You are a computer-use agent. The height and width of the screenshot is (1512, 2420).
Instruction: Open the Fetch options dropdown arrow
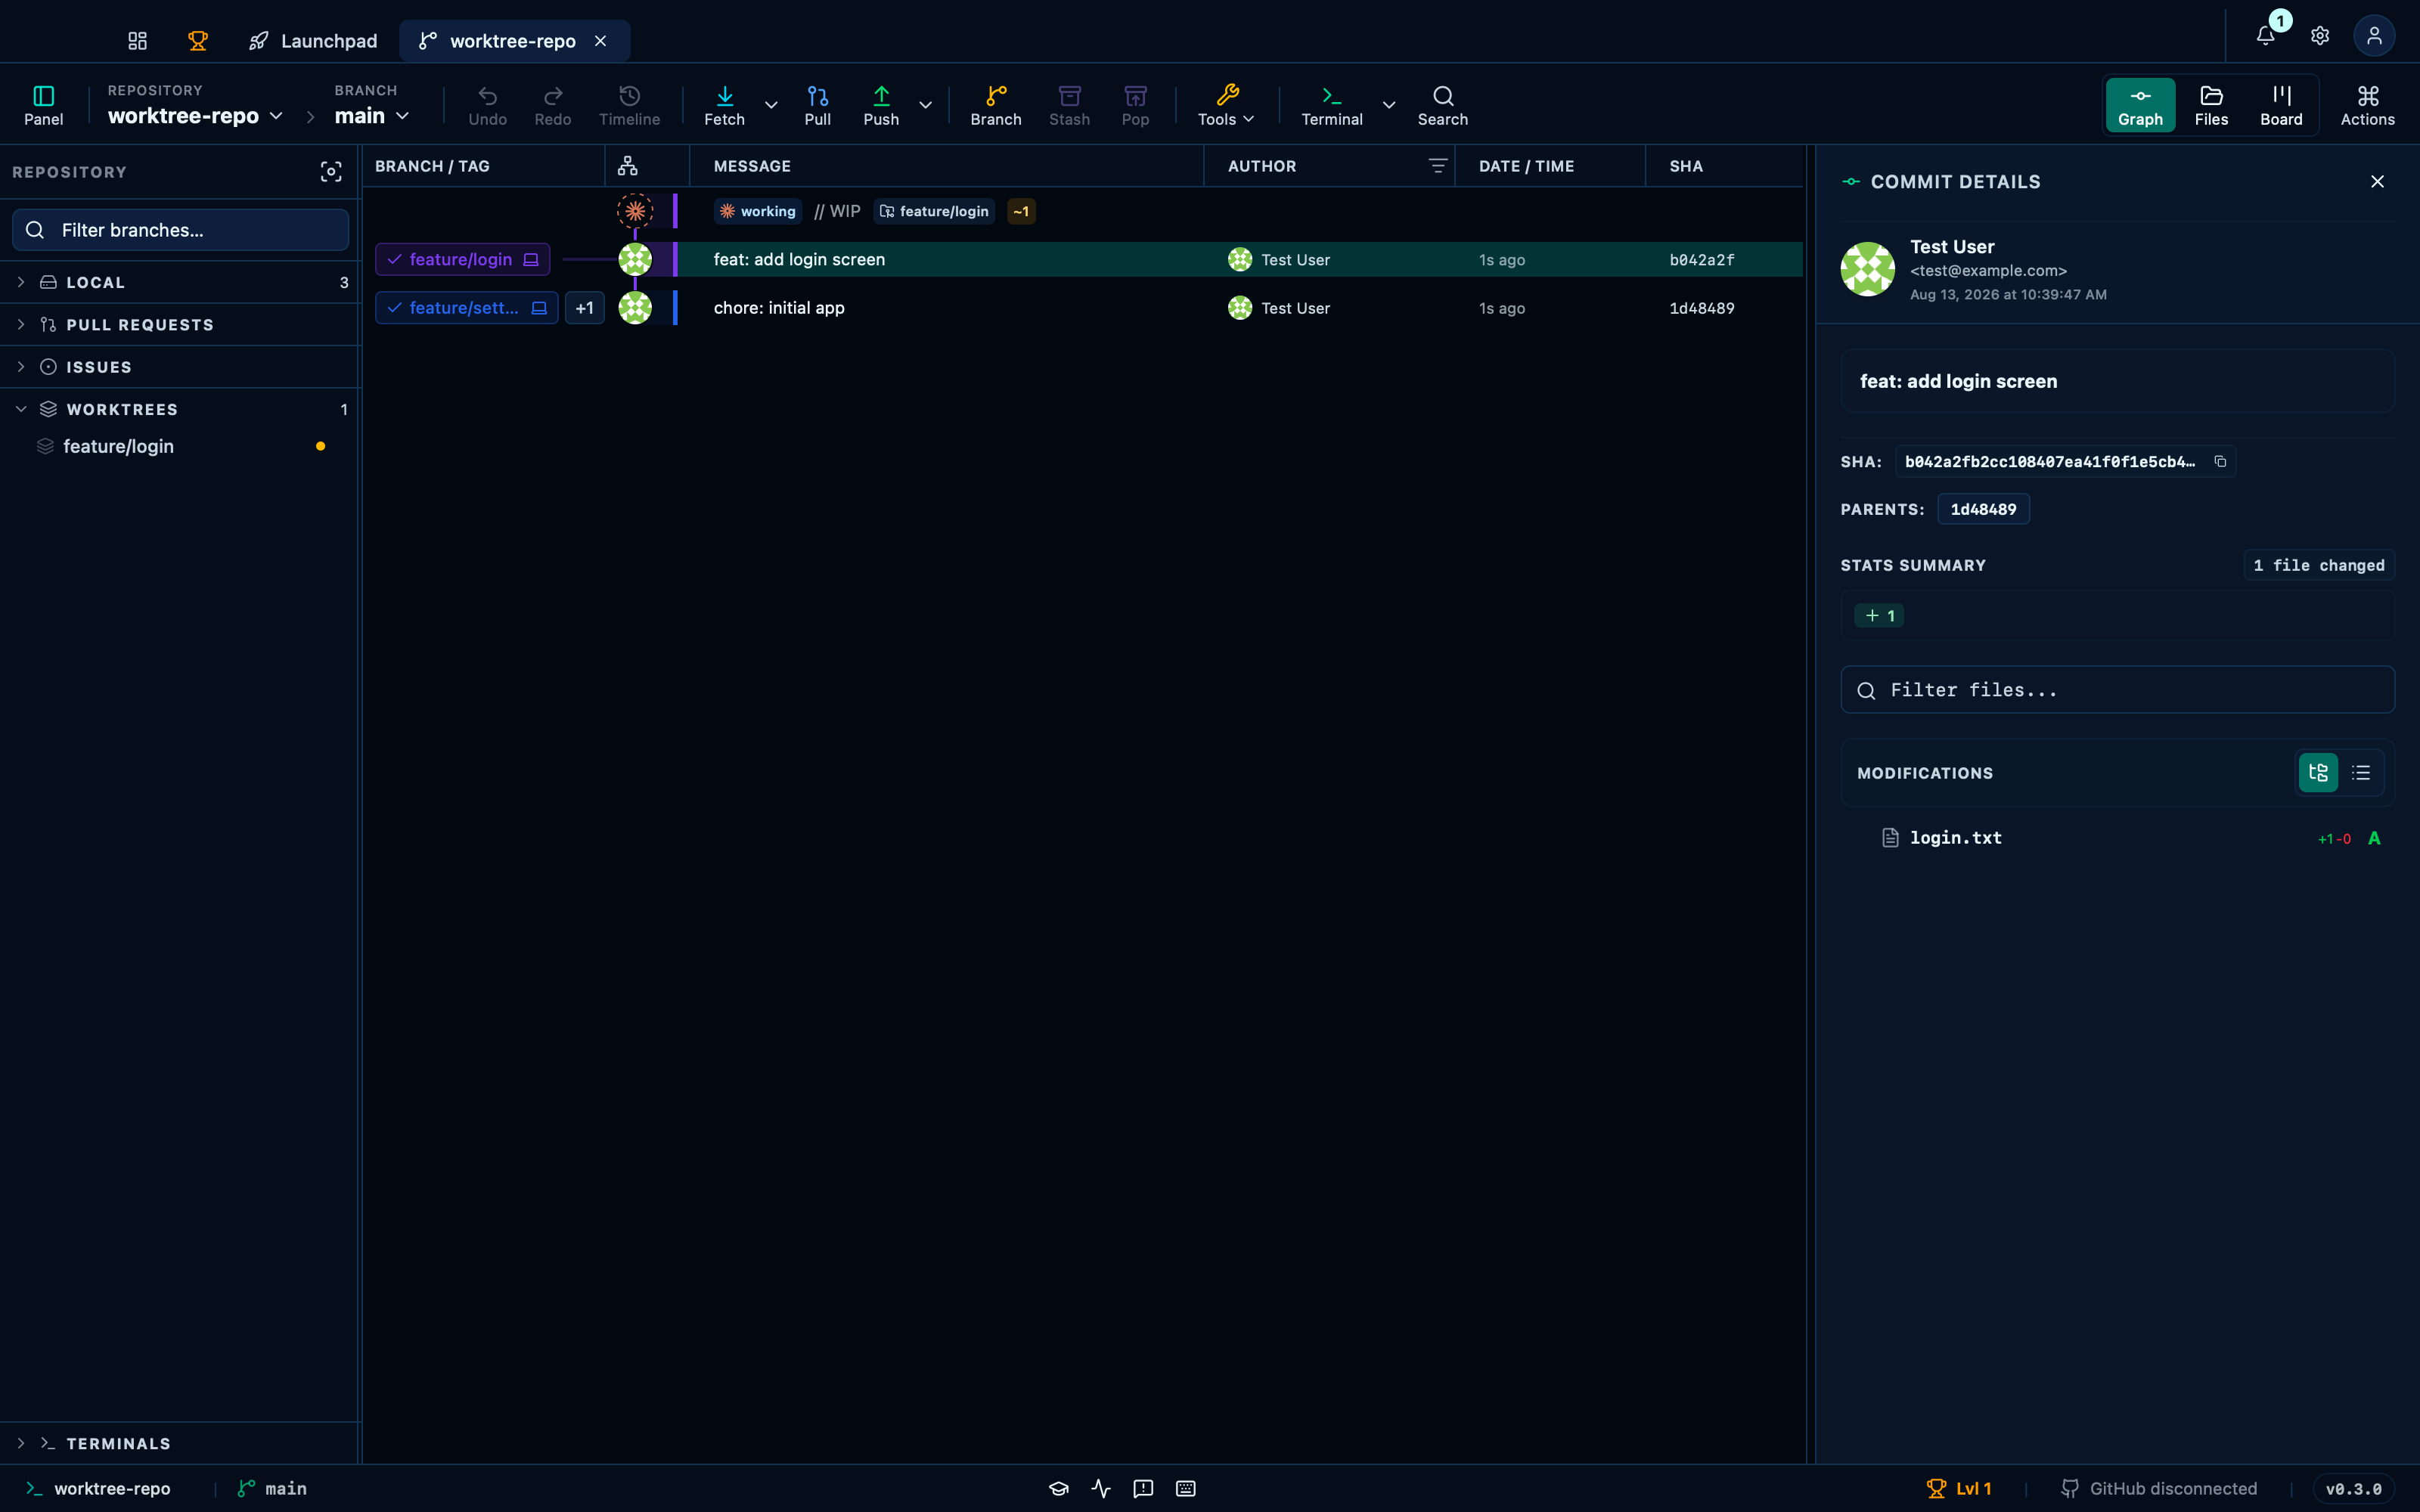pyautogui.click(x=771, y=105)
